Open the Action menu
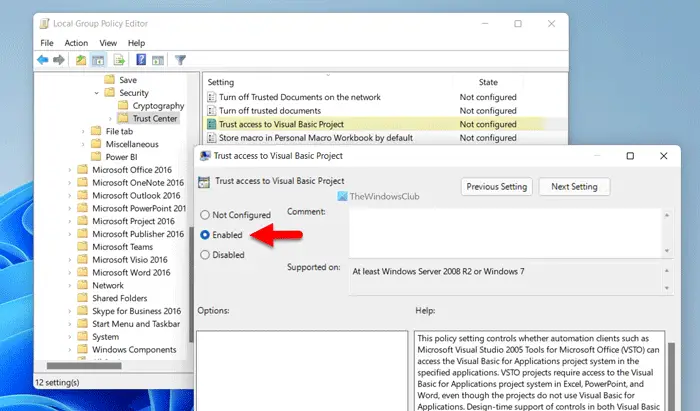 point(76,43)
